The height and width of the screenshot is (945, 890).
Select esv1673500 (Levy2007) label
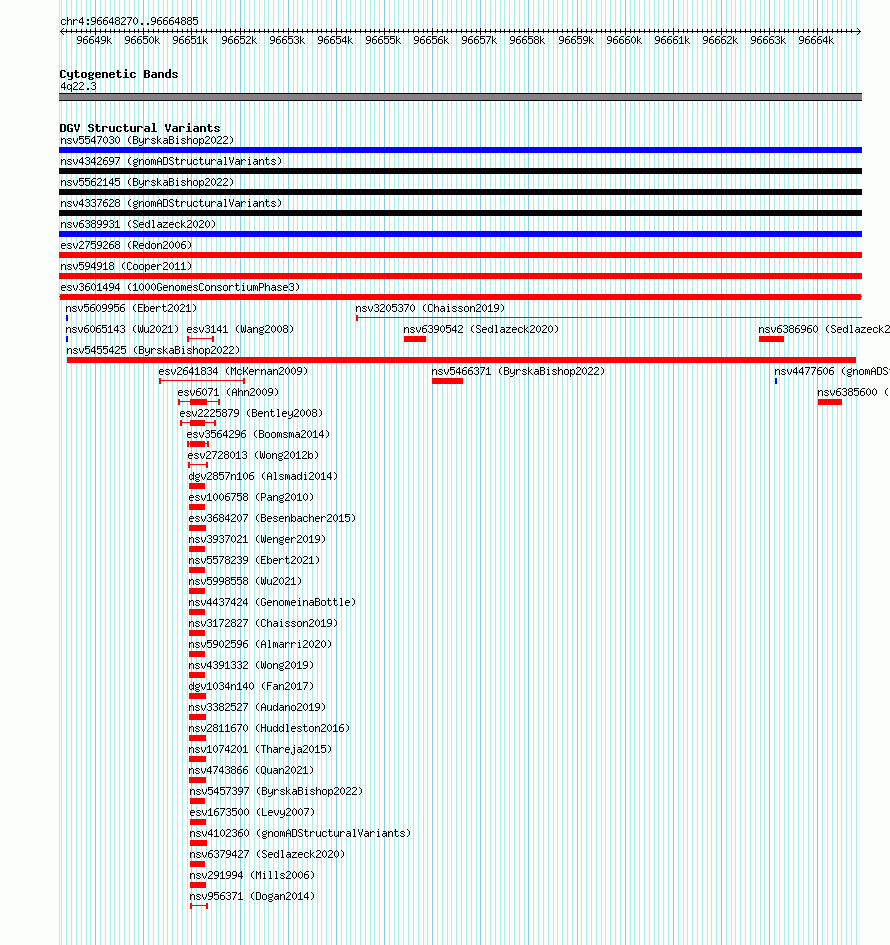[x=252, y=812]
